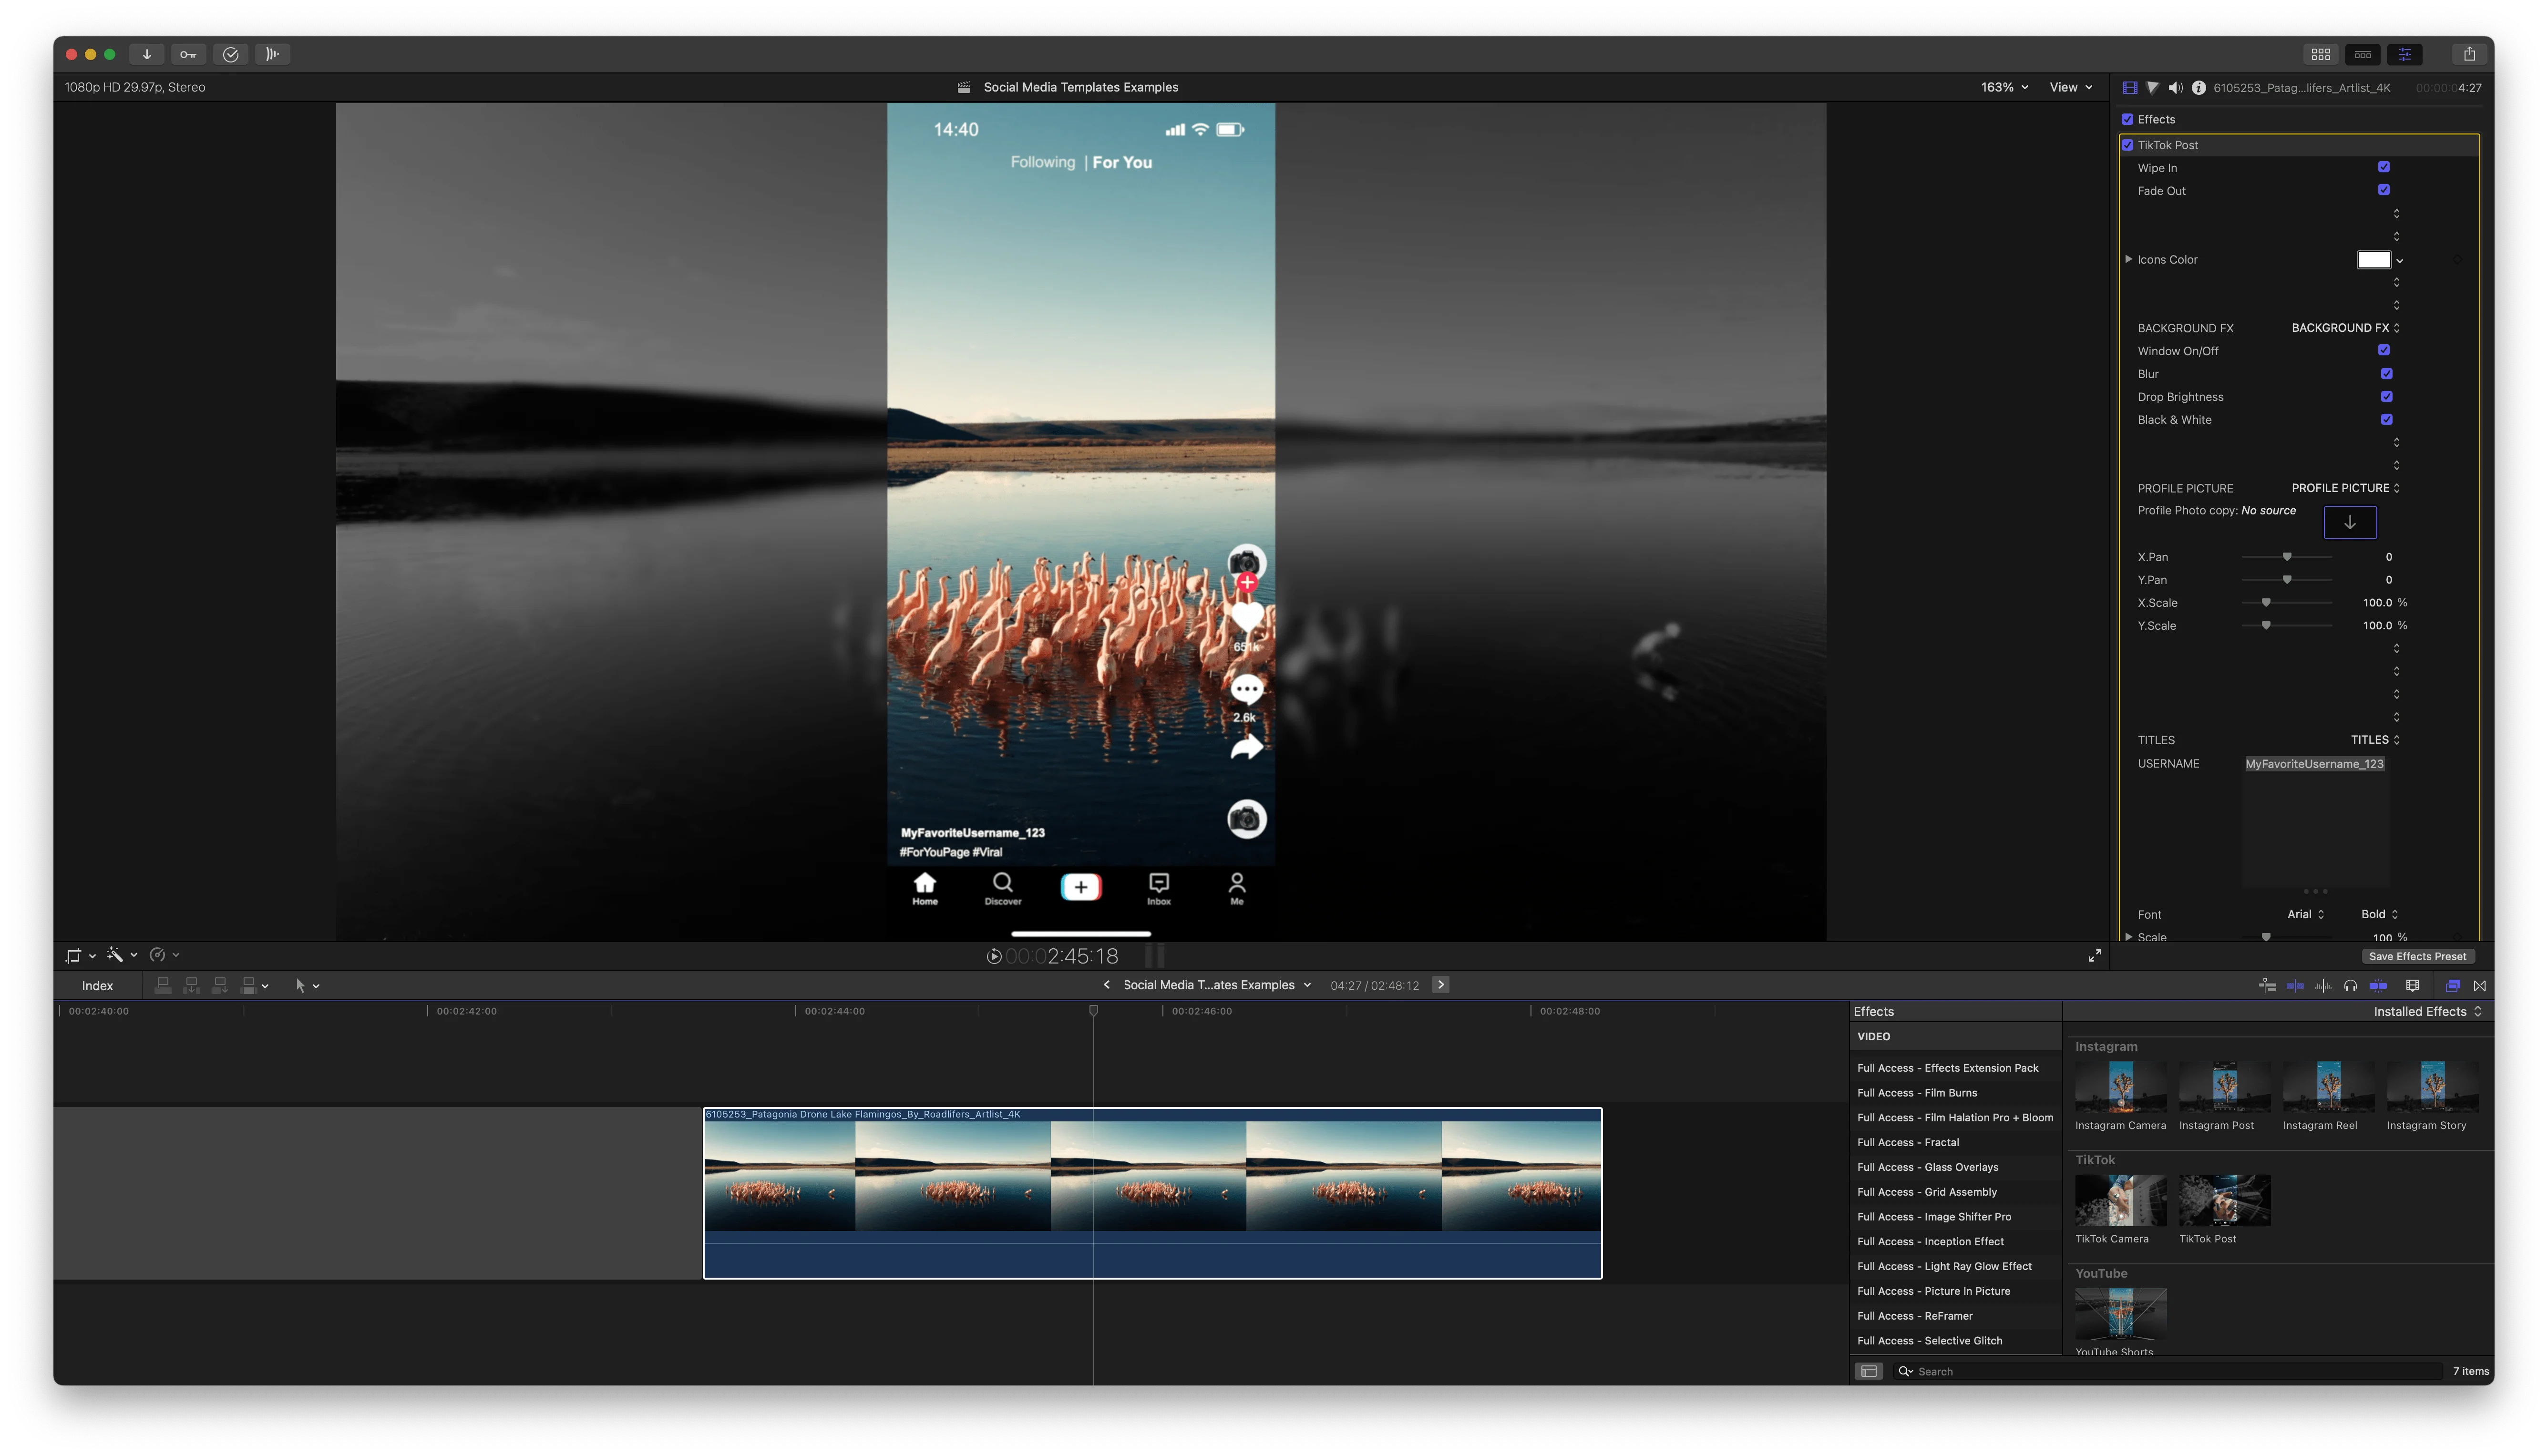The width and height of the screenshot is (2548, 1456).
Task: Toggle the Blur checkbox
Action: point(2387,374)
